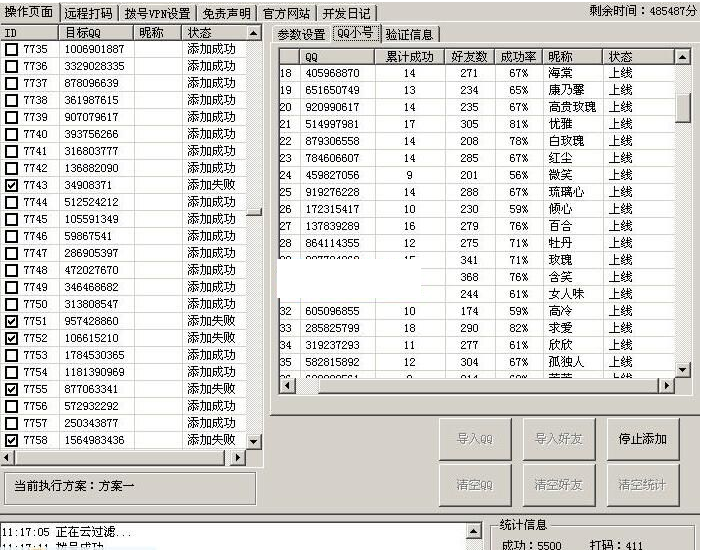Viewport: 701px width, 550px height.
Task: Open the 拨号VPN设置 tab
Action: (157, 13)
